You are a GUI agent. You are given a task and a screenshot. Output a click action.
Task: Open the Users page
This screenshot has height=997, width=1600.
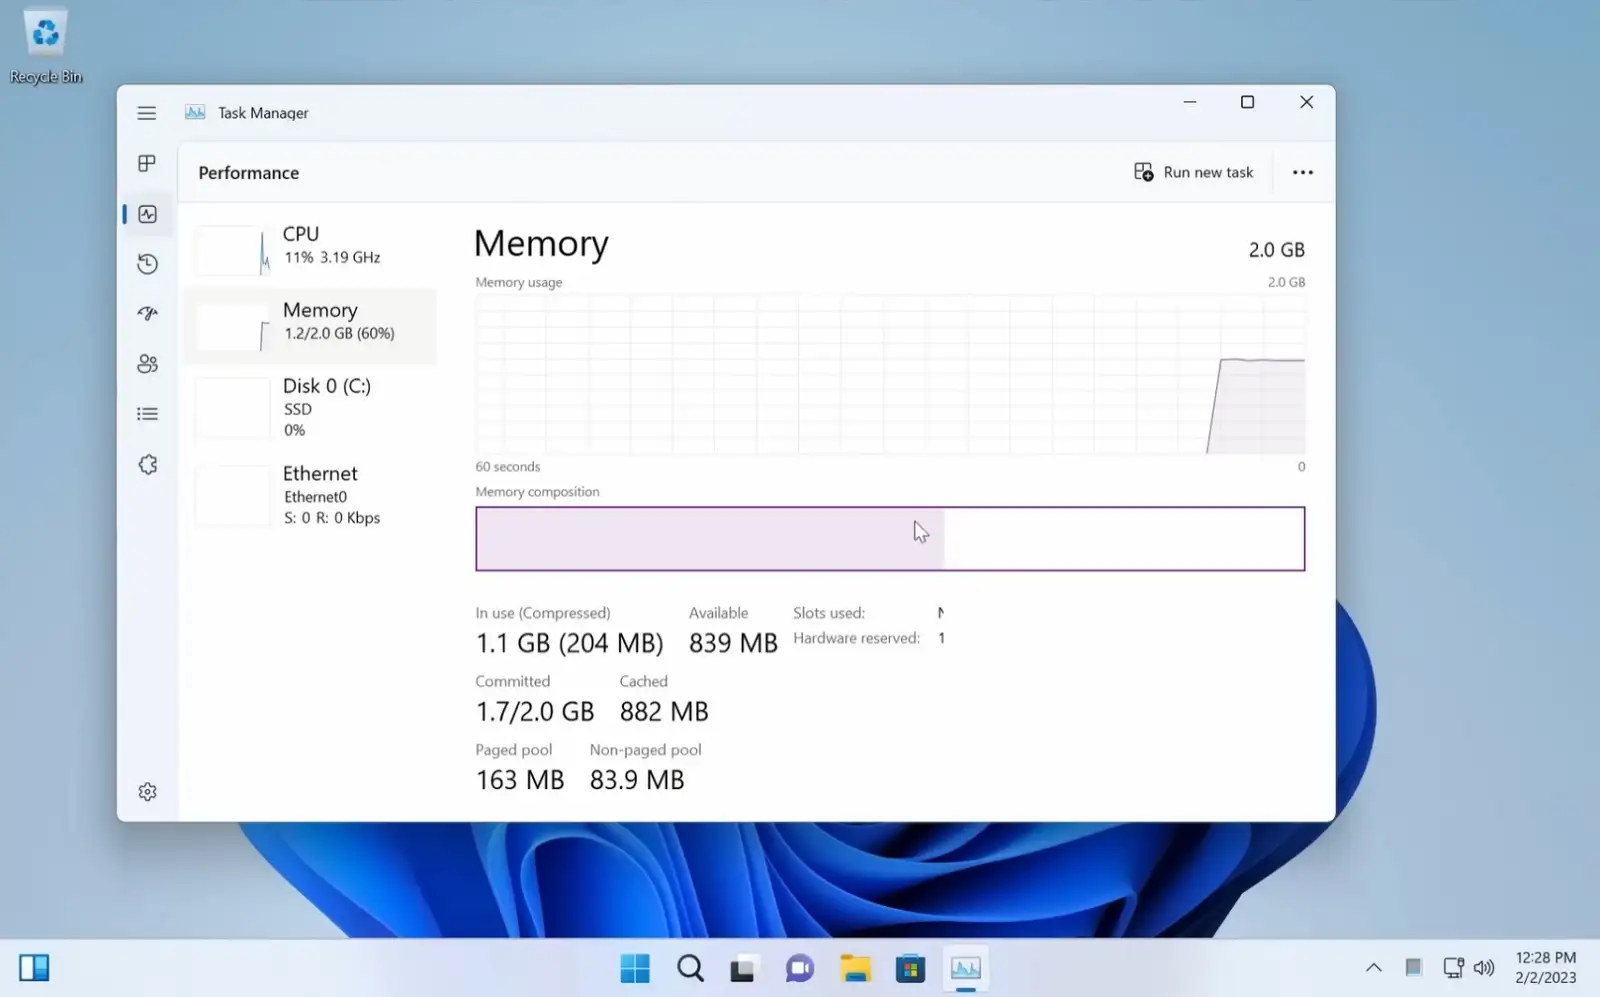tap(147, 363)
